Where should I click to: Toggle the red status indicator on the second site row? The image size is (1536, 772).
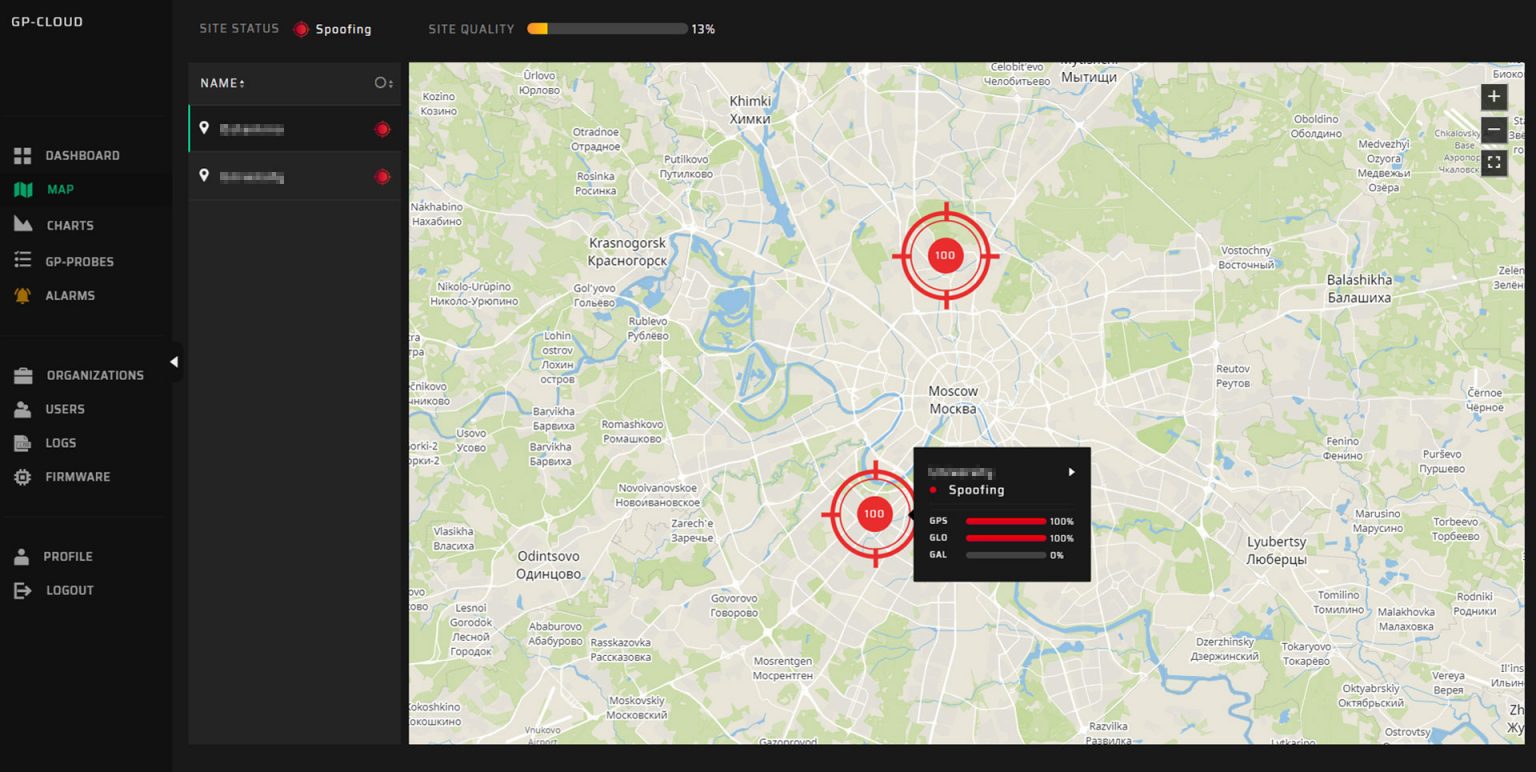pyautogui.click(x=382, y=176)
